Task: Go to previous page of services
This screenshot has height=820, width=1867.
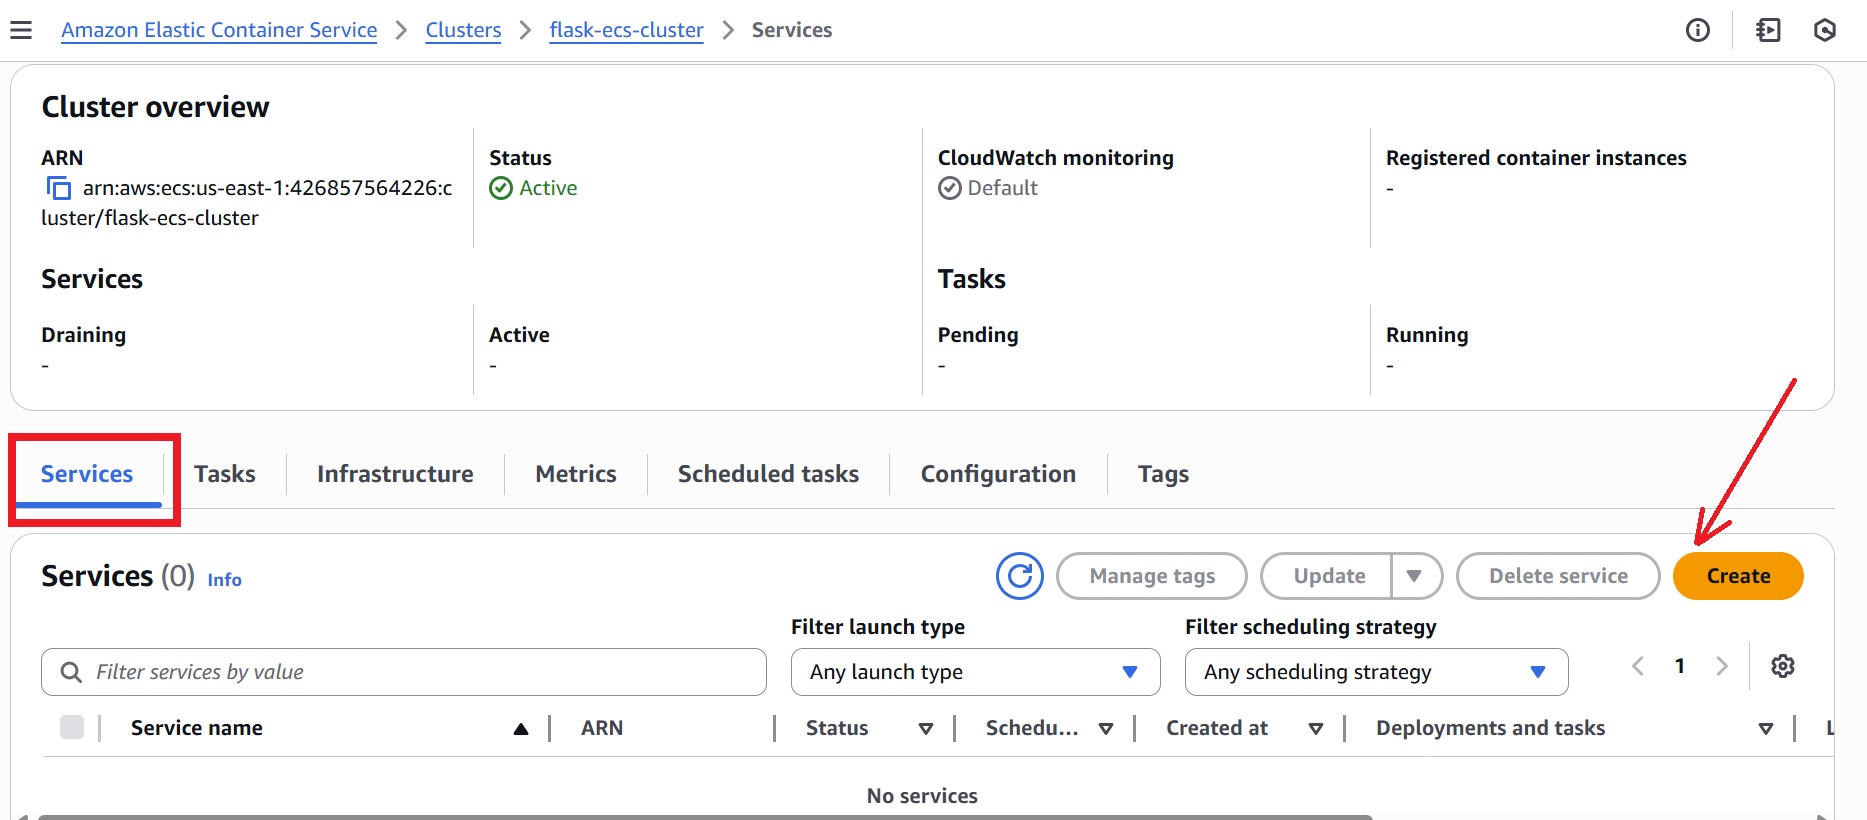Action: [1638, 666]
